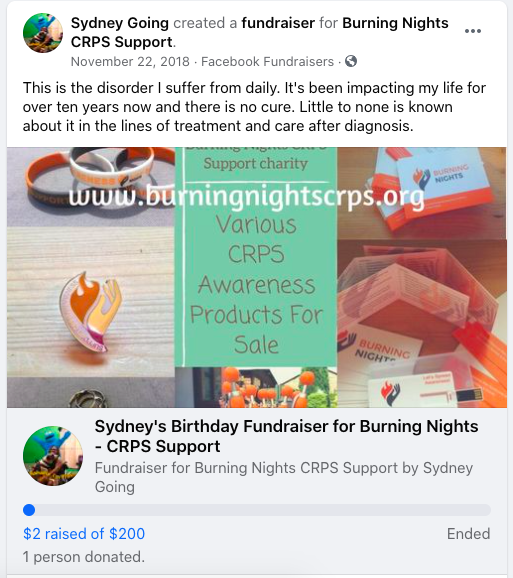
Task: Click the public globe privacy icon
Action: [x=351, y=61]
